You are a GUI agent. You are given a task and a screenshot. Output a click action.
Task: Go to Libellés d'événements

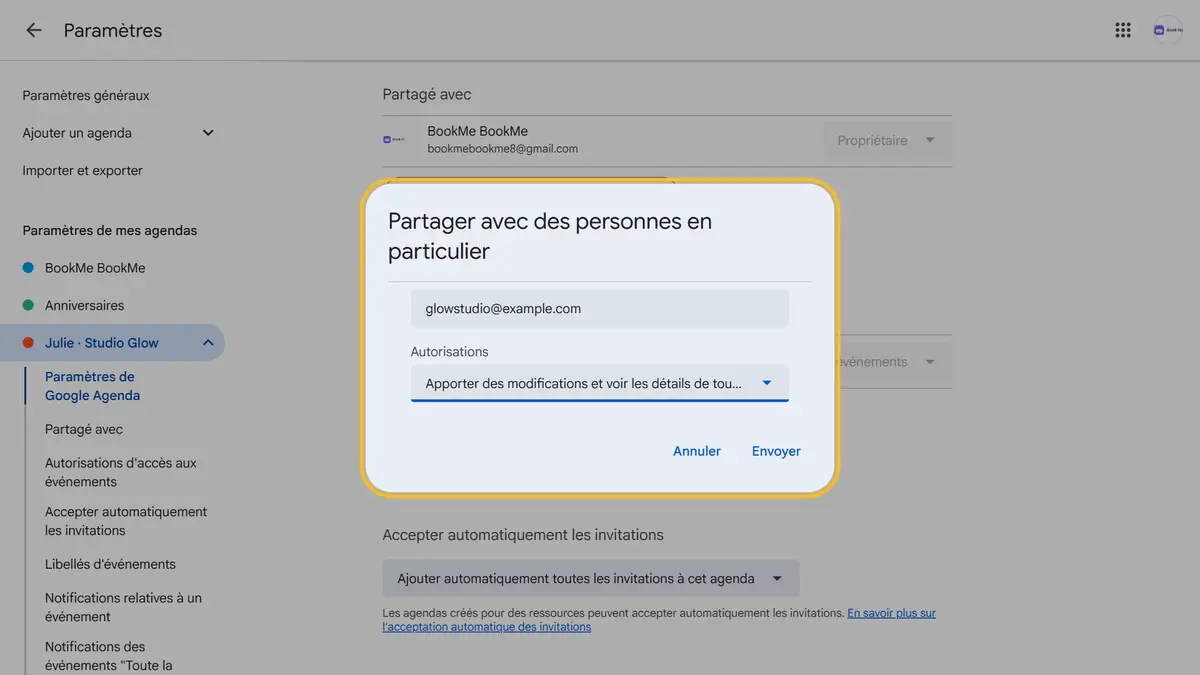[110, 564]
